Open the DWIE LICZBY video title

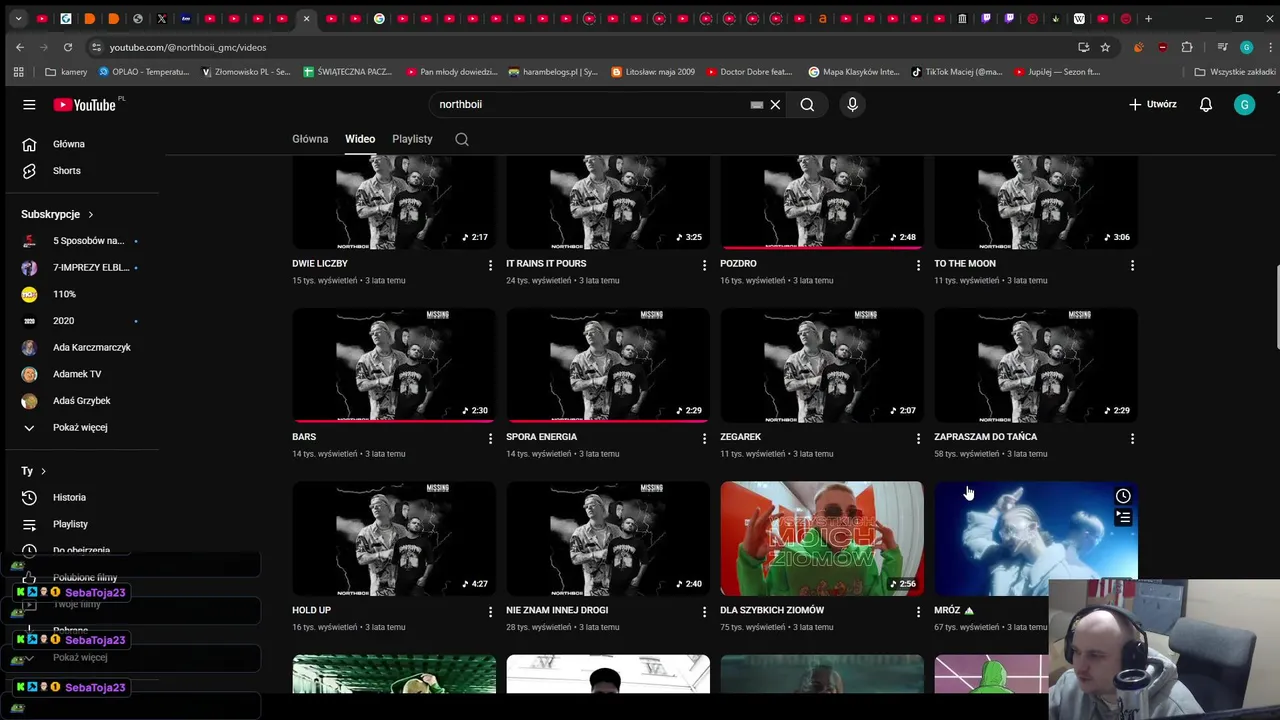click(x=320, y=264)
